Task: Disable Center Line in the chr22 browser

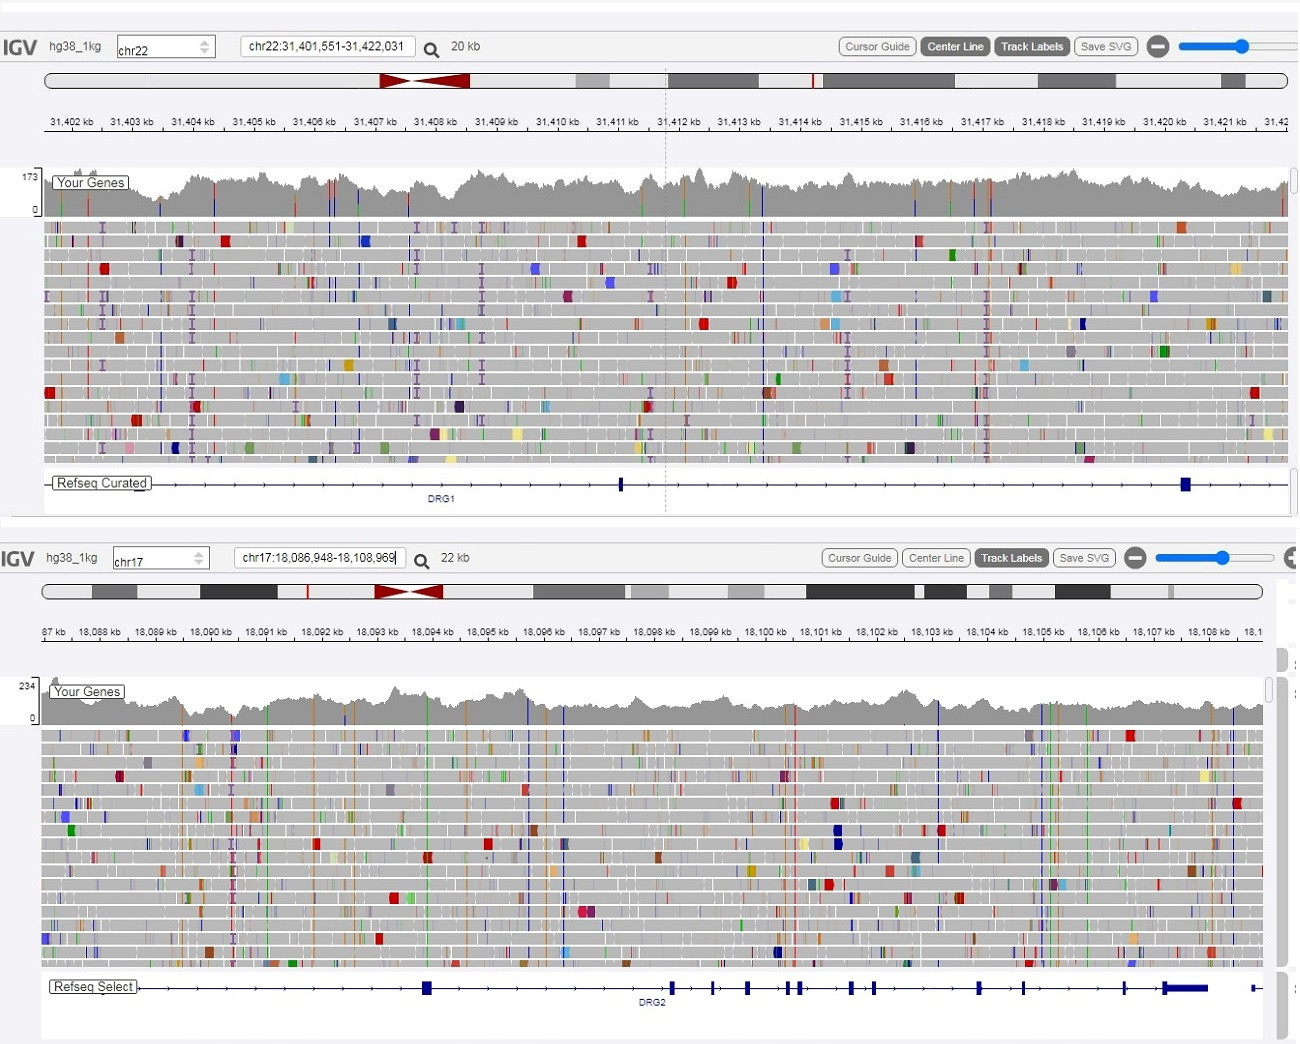Action: pyautogui.click(x=955, y=47)
